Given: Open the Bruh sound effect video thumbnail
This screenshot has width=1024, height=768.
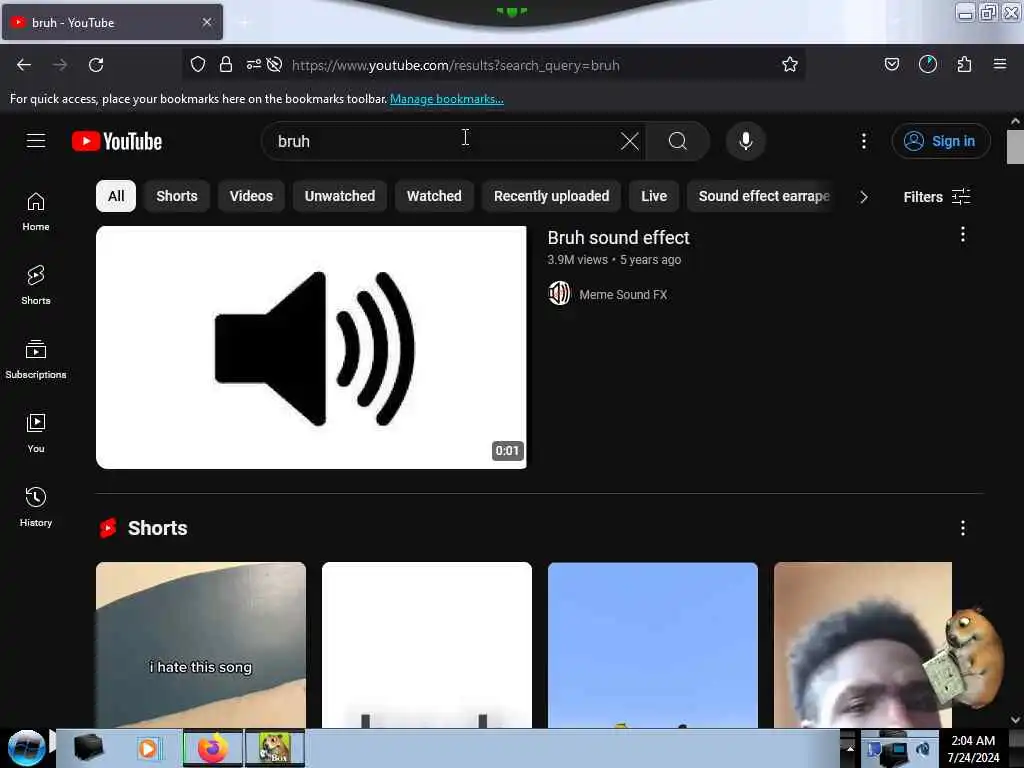Looking at the screenshot, I should (x=311, y=347).
